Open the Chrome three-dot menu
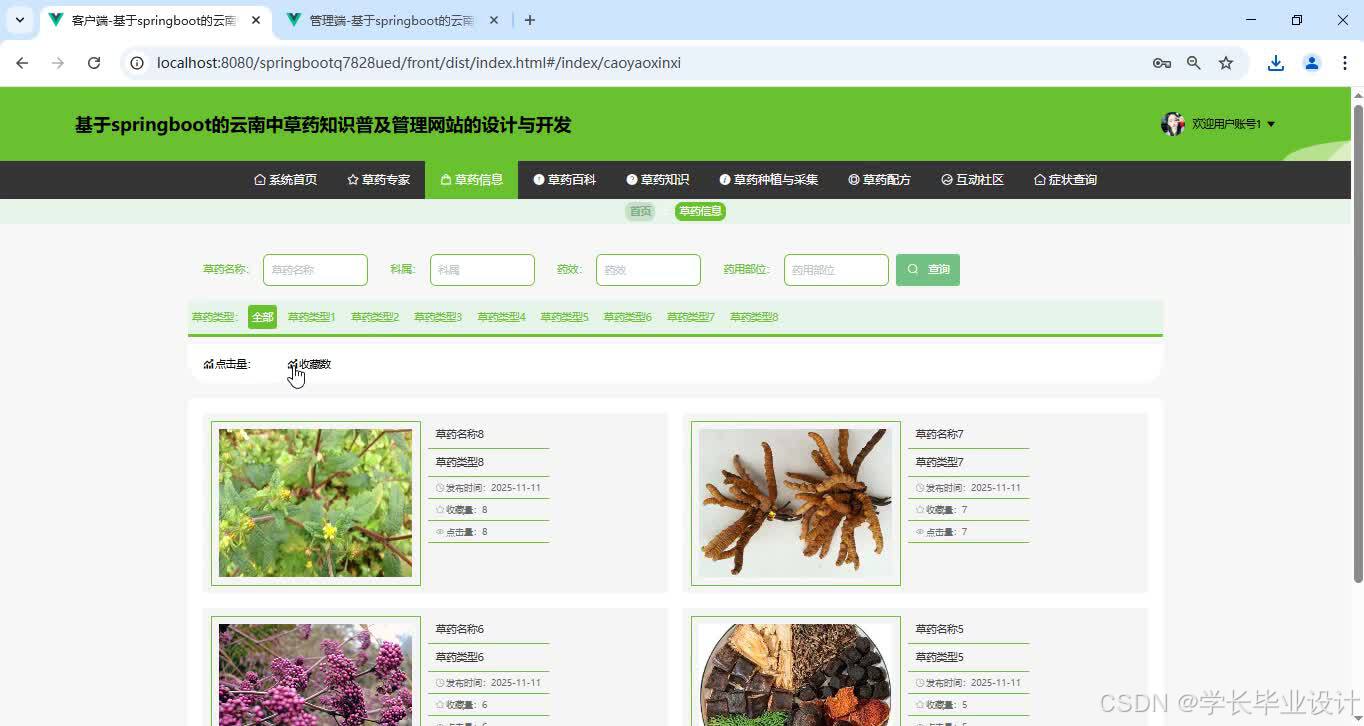Image resolution: width=1364 pixels, height=726 pixels. 1345,63
